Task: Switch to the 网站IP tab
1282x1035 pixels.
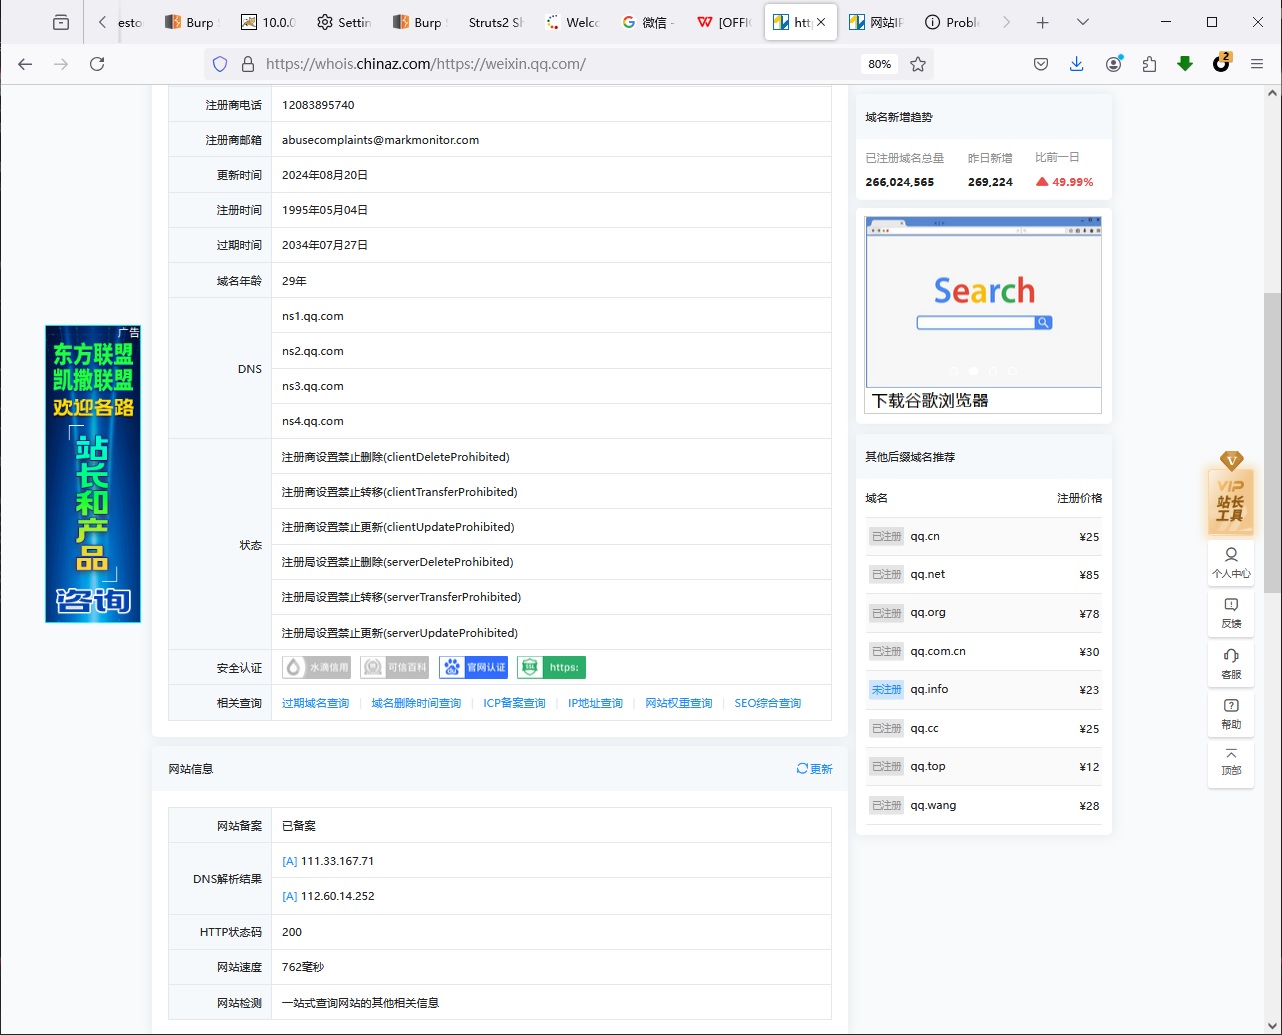Action: 876,22
